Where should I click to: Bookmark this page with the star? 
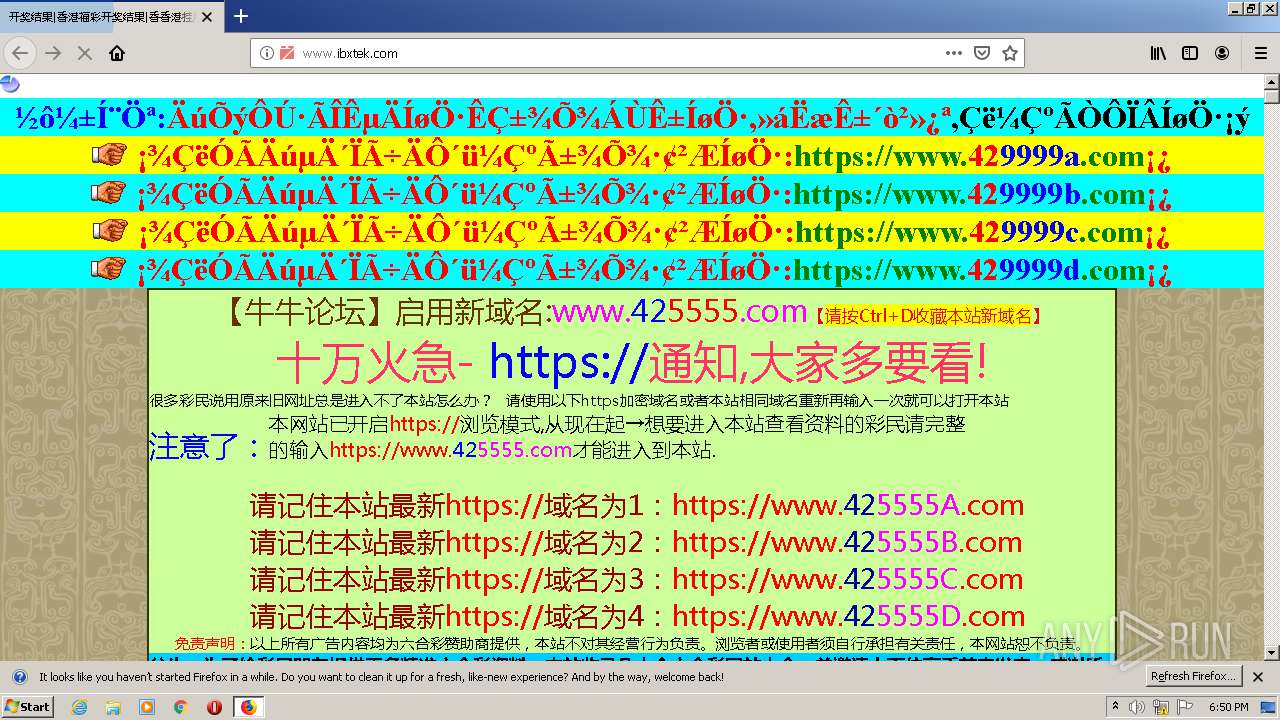[x=1010, y=53]
